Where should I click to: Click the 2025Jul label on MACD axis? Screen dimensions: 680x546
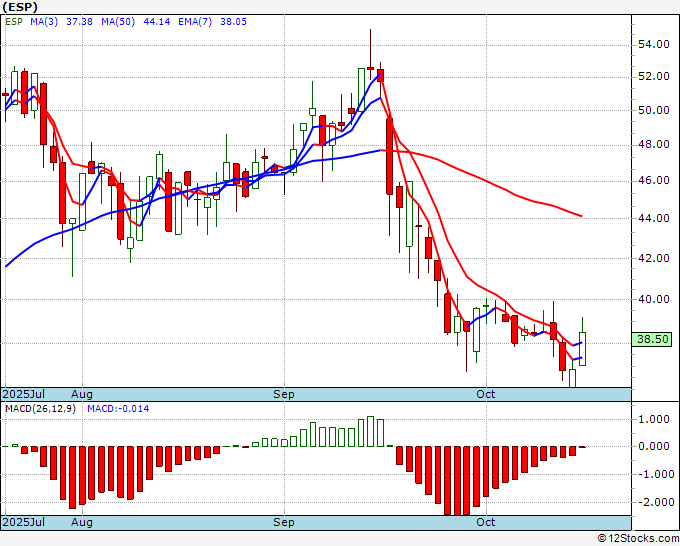coord(24,522)
